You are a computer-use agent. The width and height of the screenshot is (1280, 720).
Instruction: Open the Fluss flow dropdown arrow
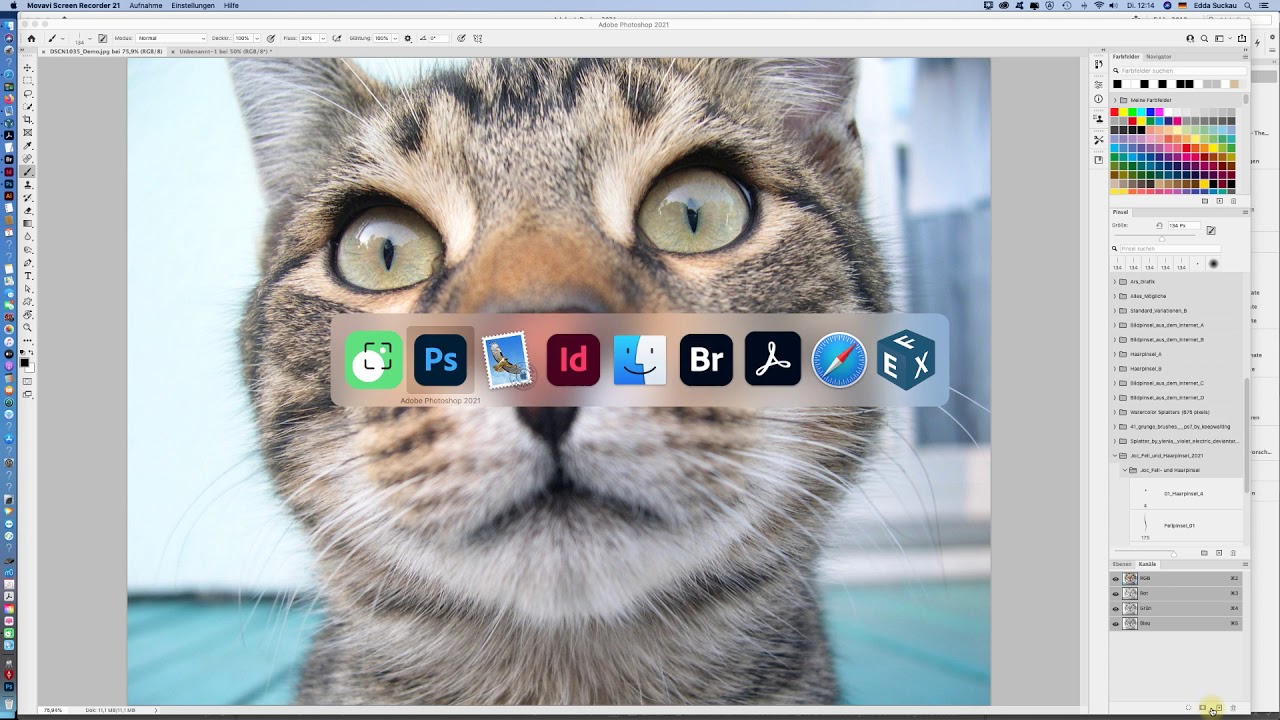point(323,38)
